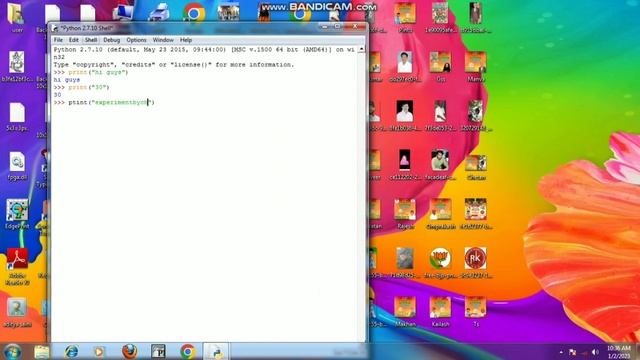This screenshot has width=640, height=360.
Task: Select the "Gp" image thumbnail on desktop
Action: pos(440,67)
